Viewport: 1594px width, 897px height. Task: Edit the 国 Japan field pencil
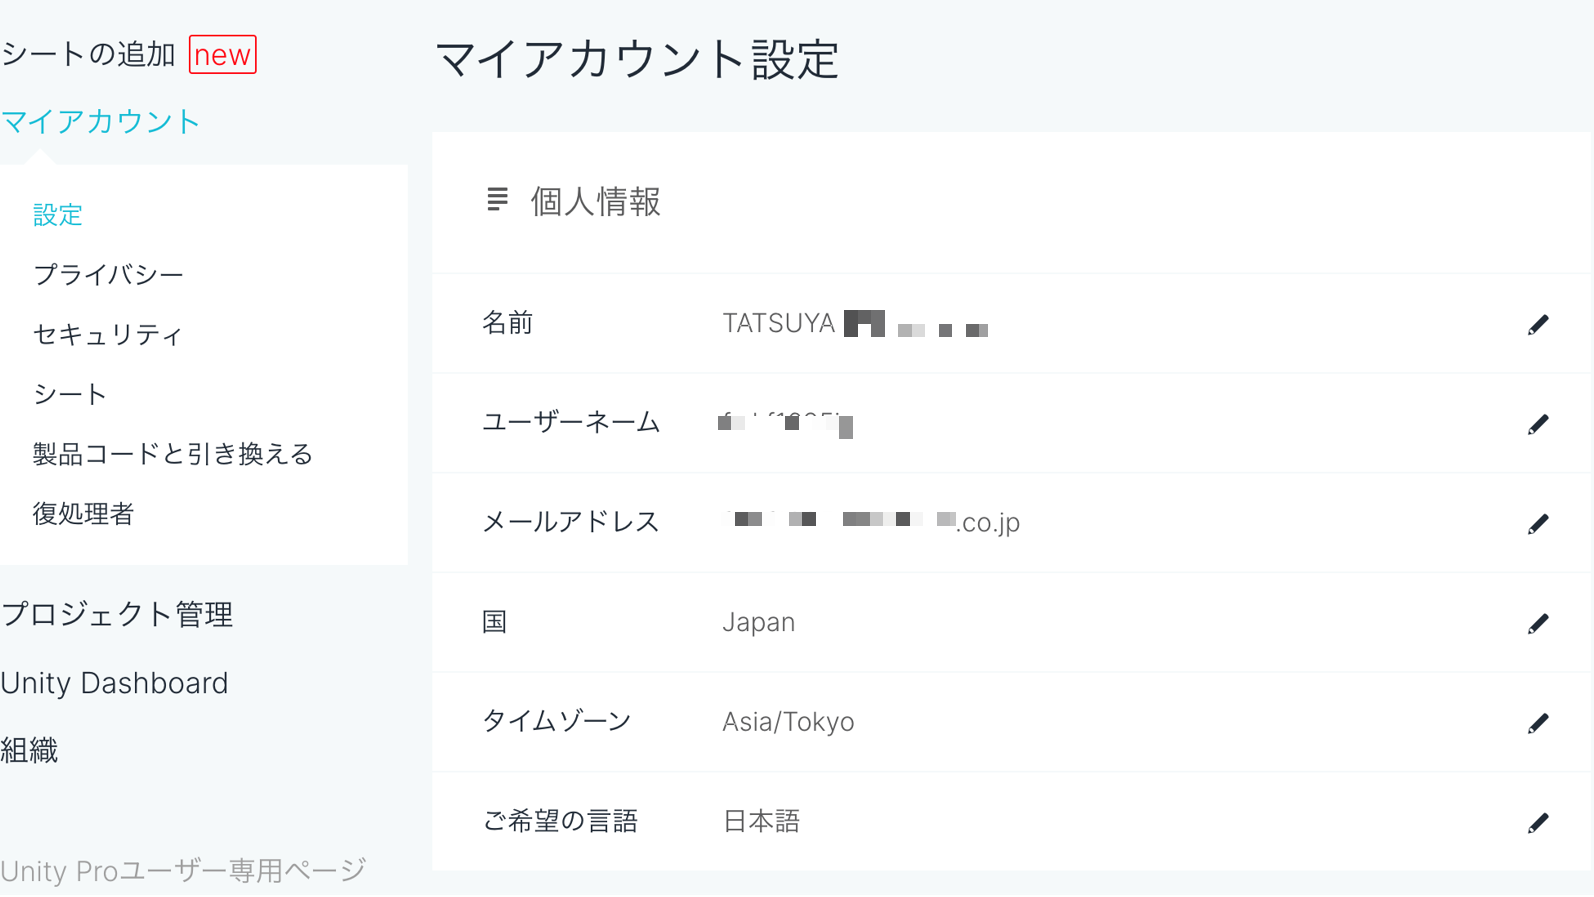[1537, 623]
